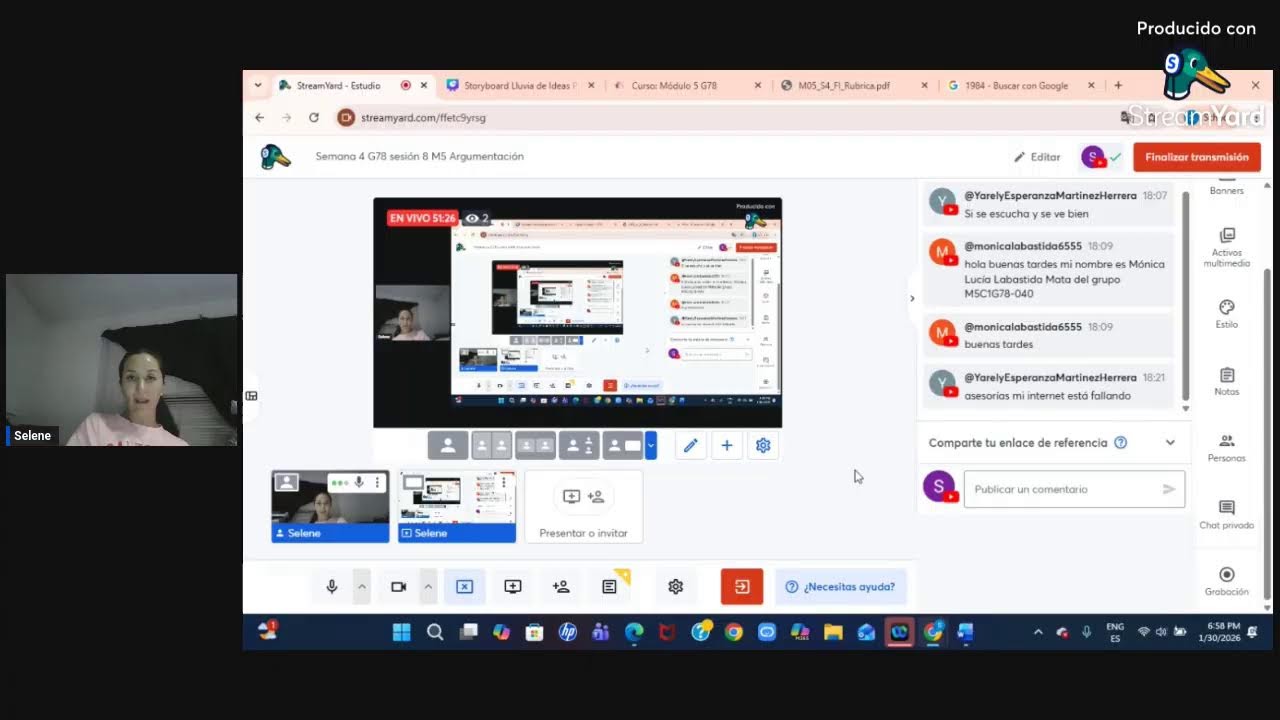
Task: Open Windows taskbar search
Action: 435,632
